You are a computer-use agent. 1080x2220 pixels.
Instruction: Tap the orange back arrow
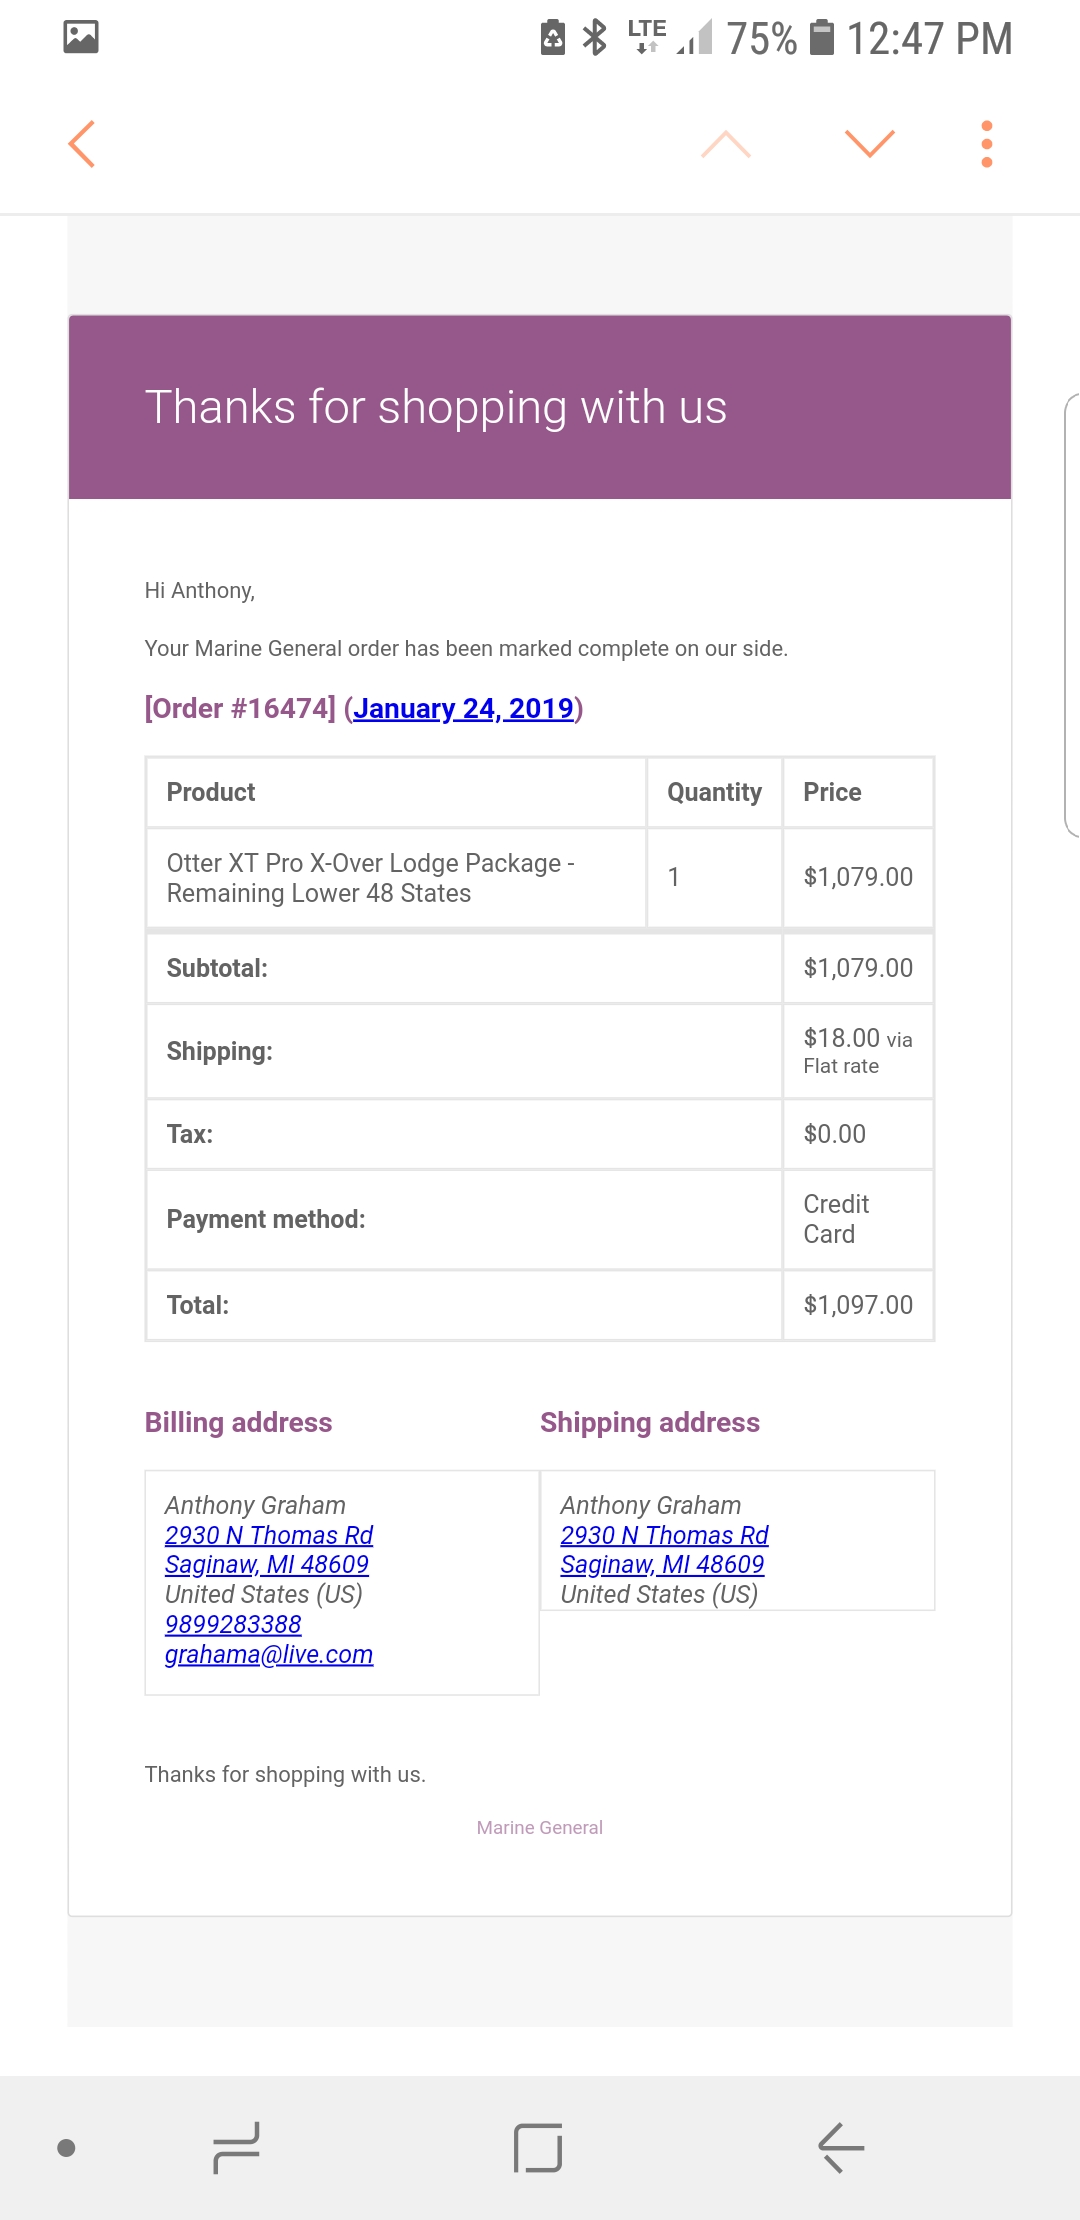point(82,144)
